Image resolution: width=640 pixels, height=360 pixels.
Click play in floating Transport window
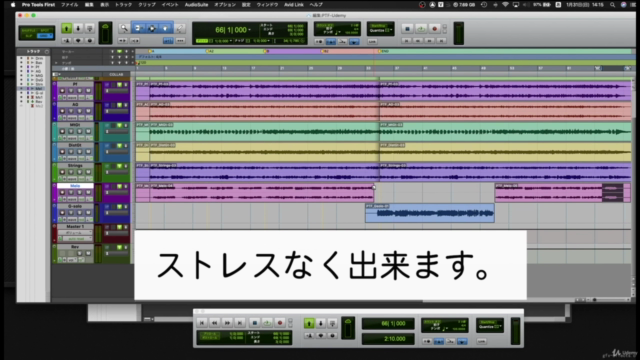pos(267,323)
